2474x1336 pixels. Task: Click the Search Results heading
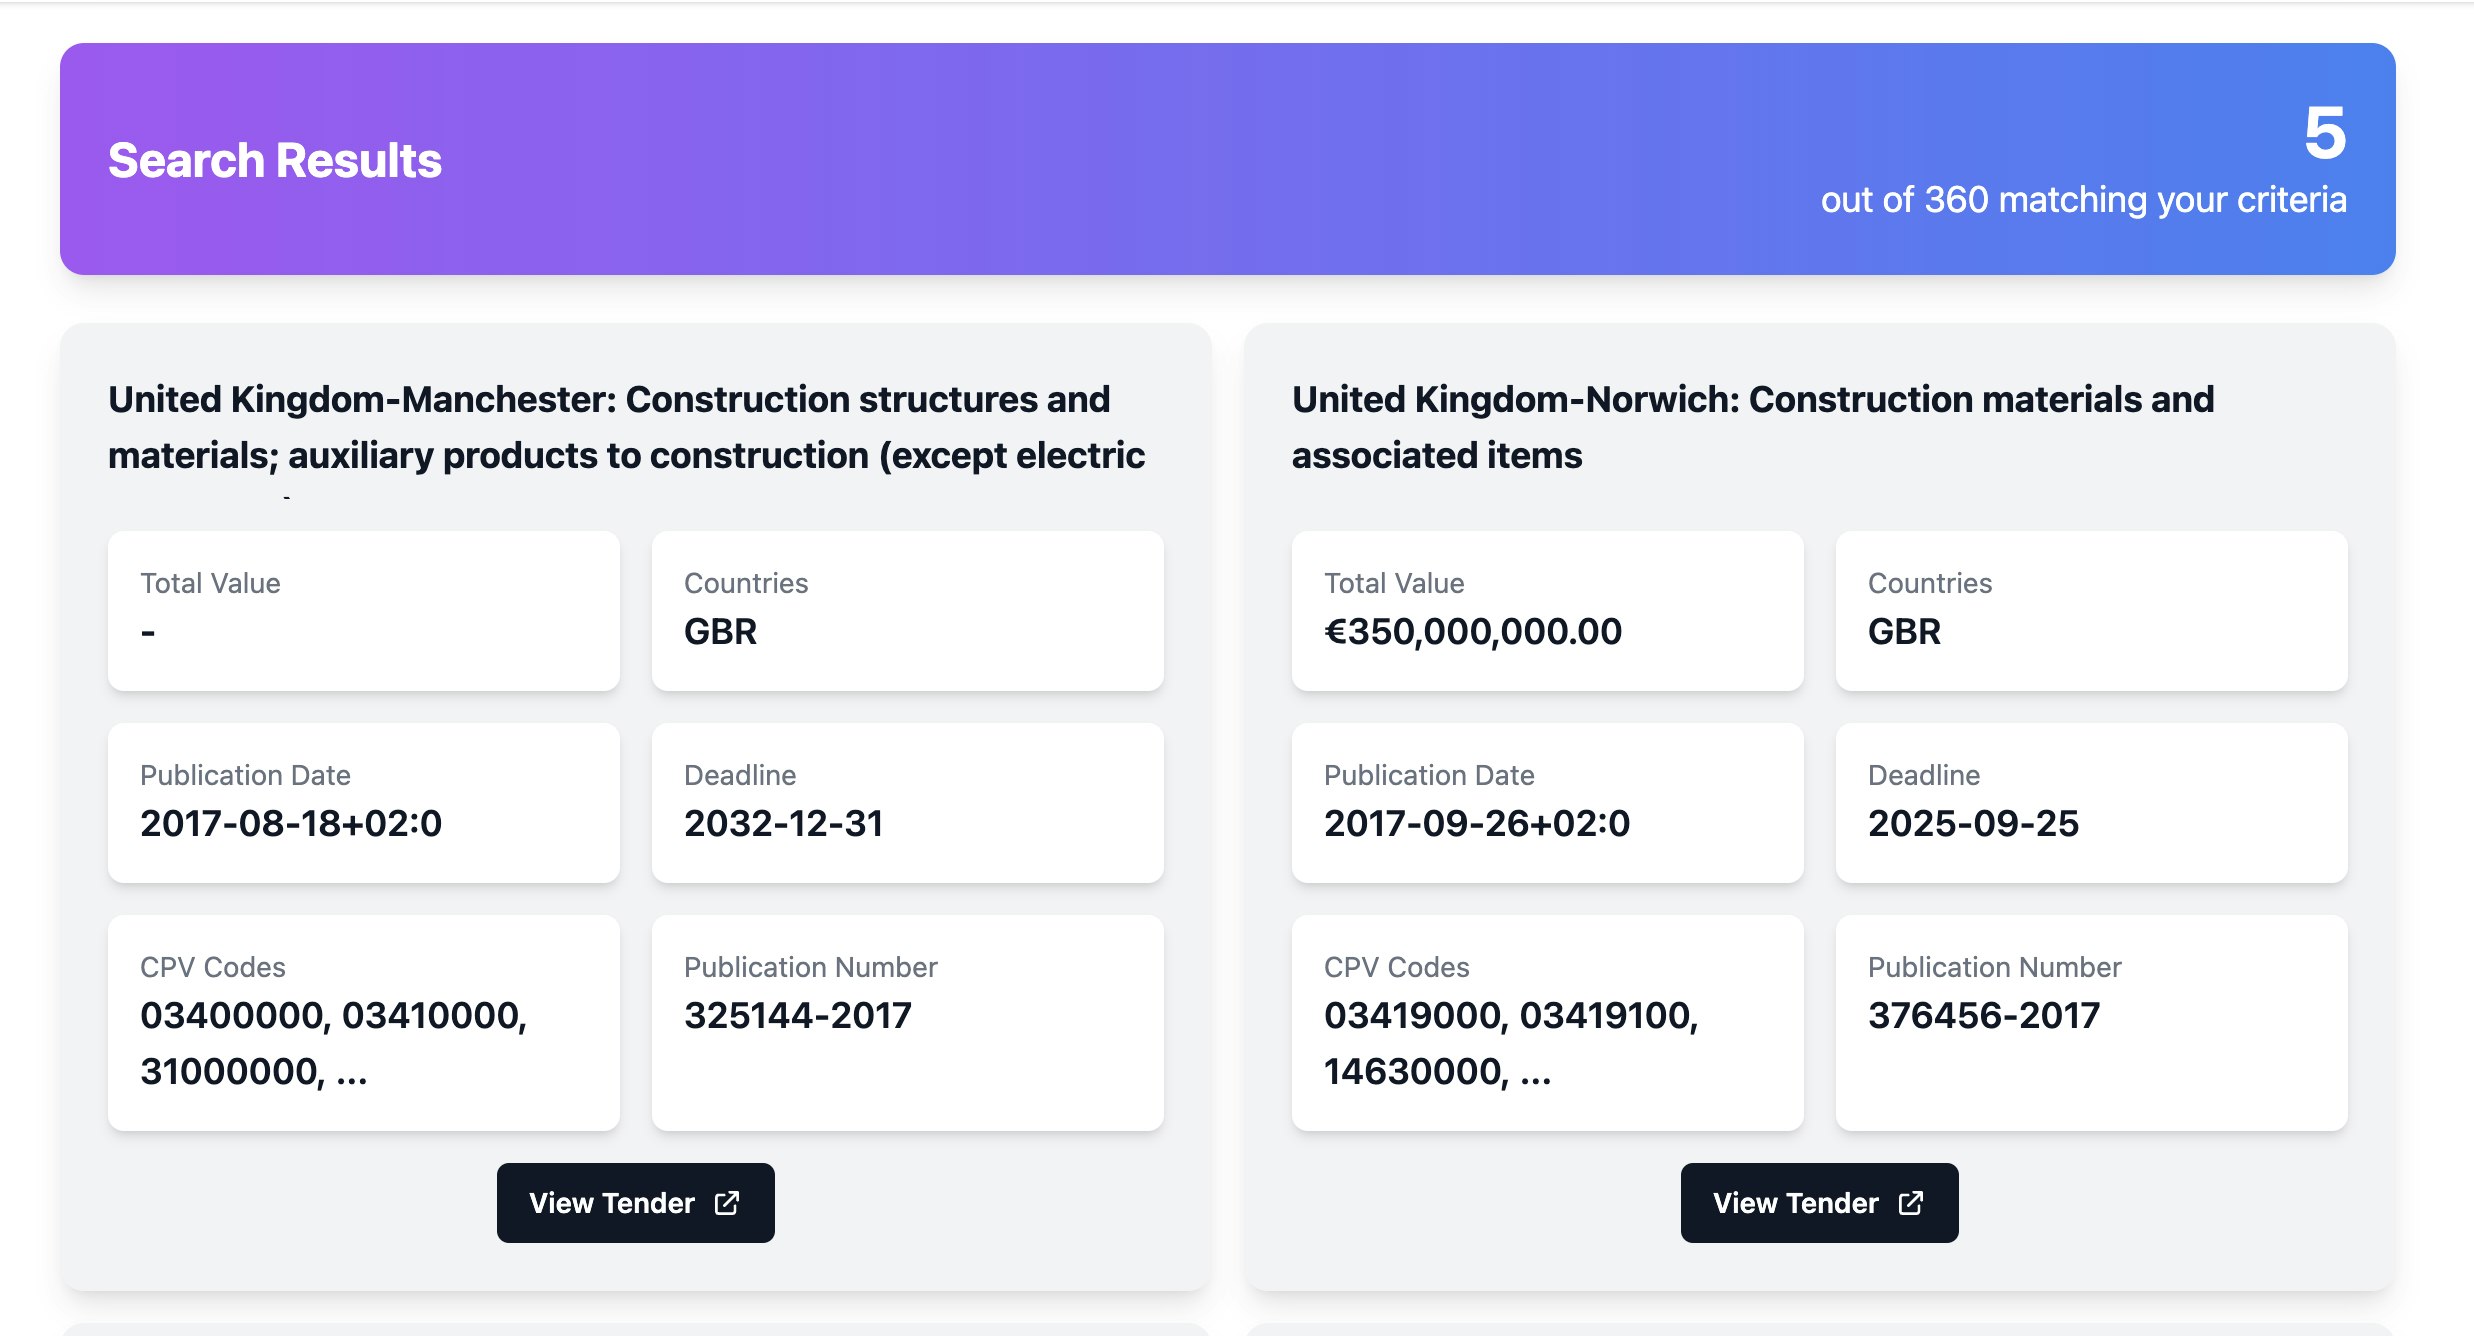point(275,160)
